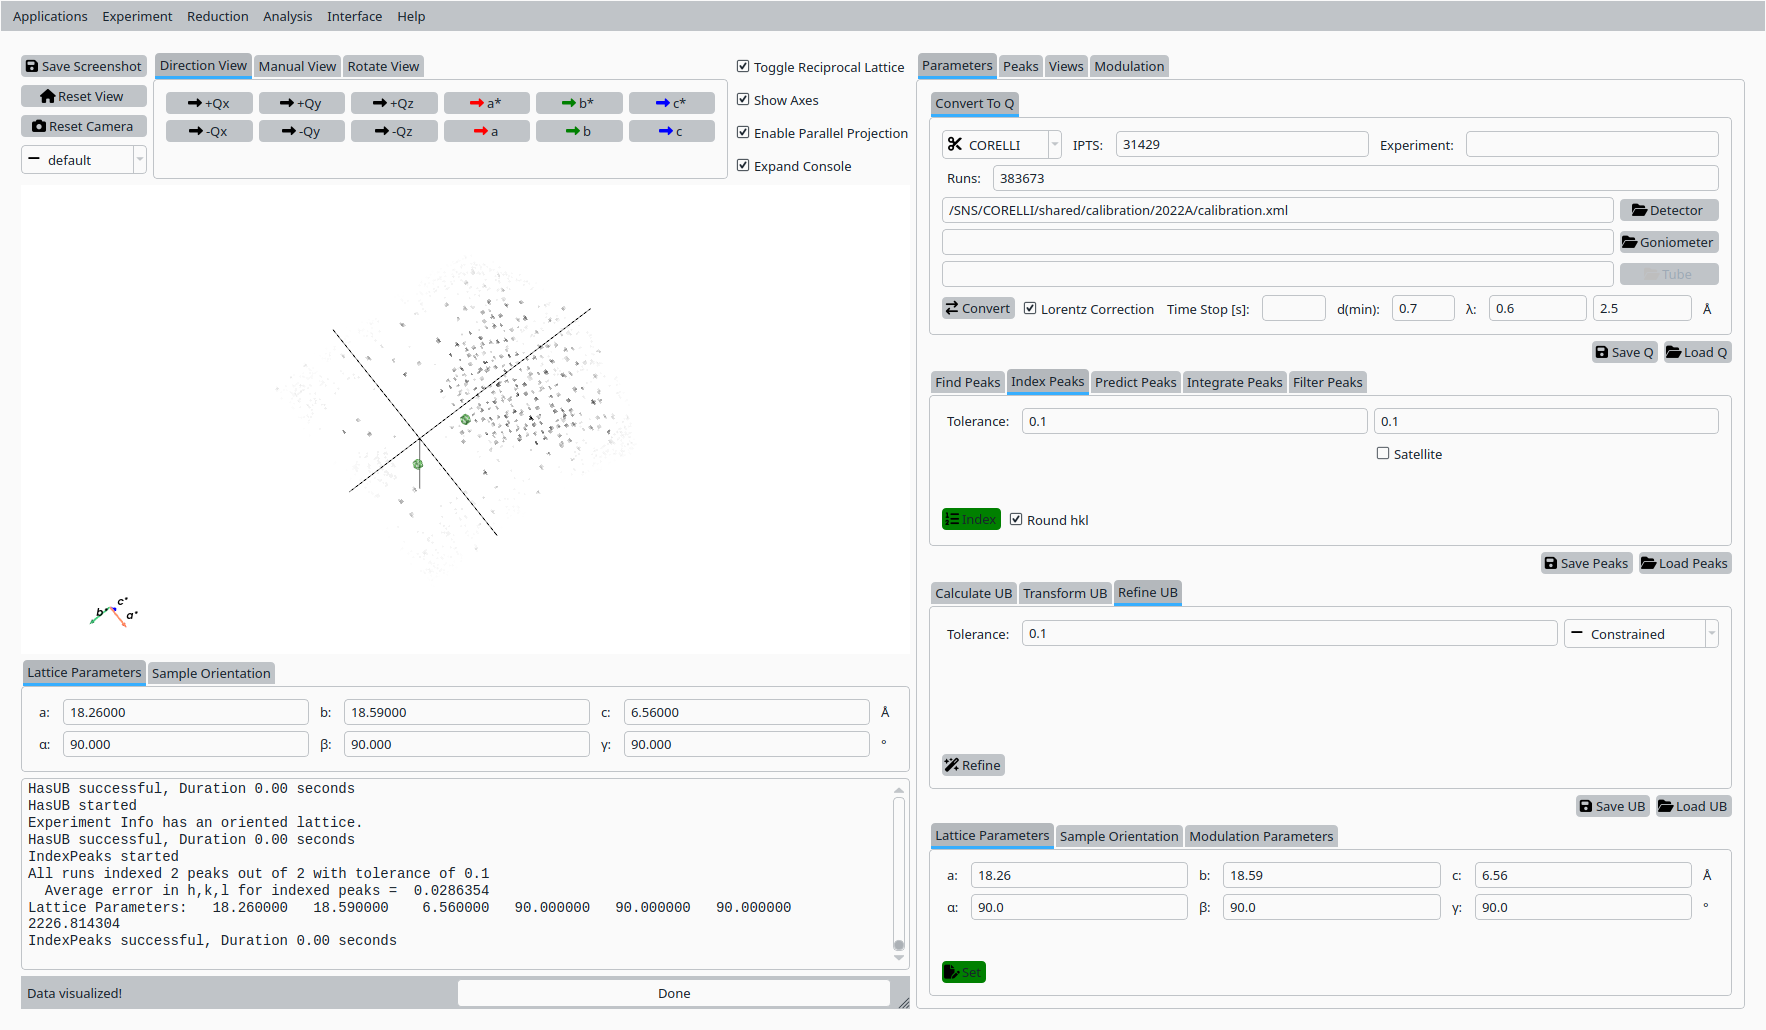
Task: Click the Convert button
Action: (977, 308)
